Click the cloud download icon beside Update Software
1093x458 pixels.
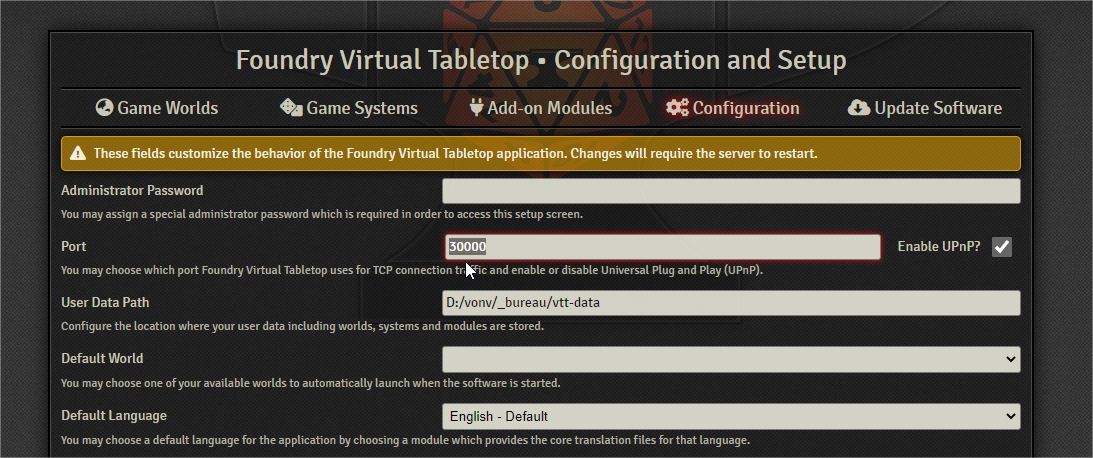coord(859,107)
